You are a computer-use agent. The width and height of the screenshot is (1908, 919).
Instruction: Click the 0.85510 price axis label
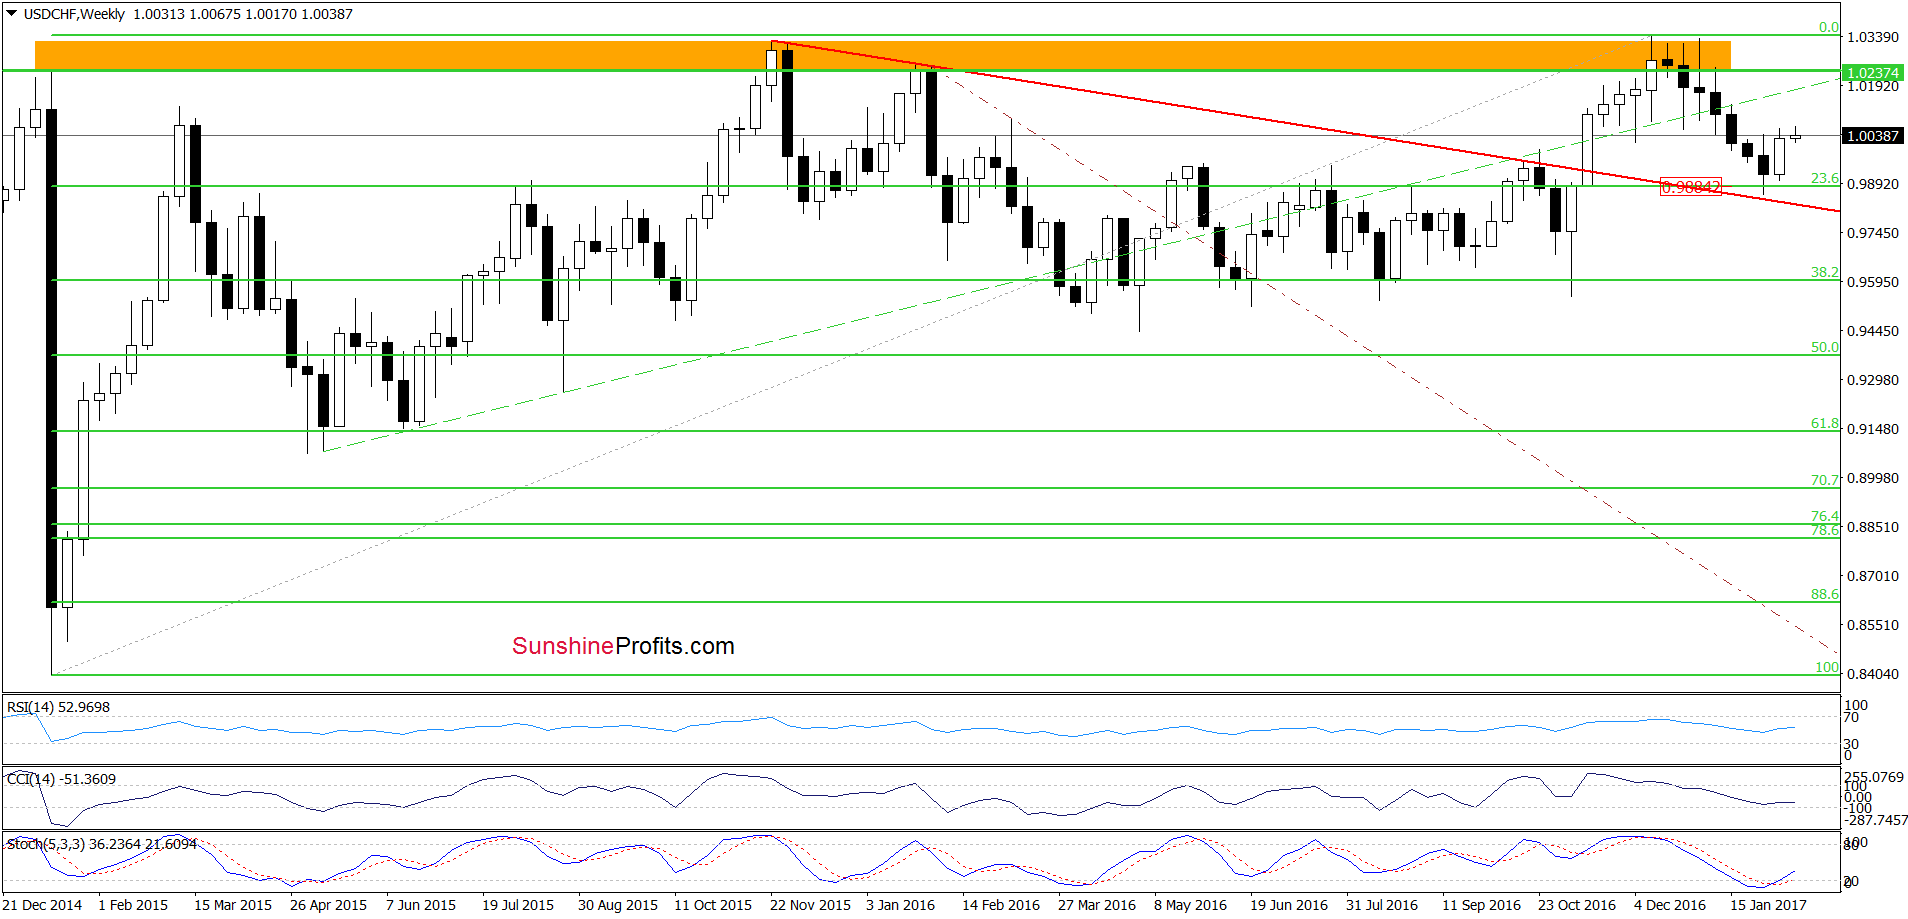click(x=1872, y=625)
